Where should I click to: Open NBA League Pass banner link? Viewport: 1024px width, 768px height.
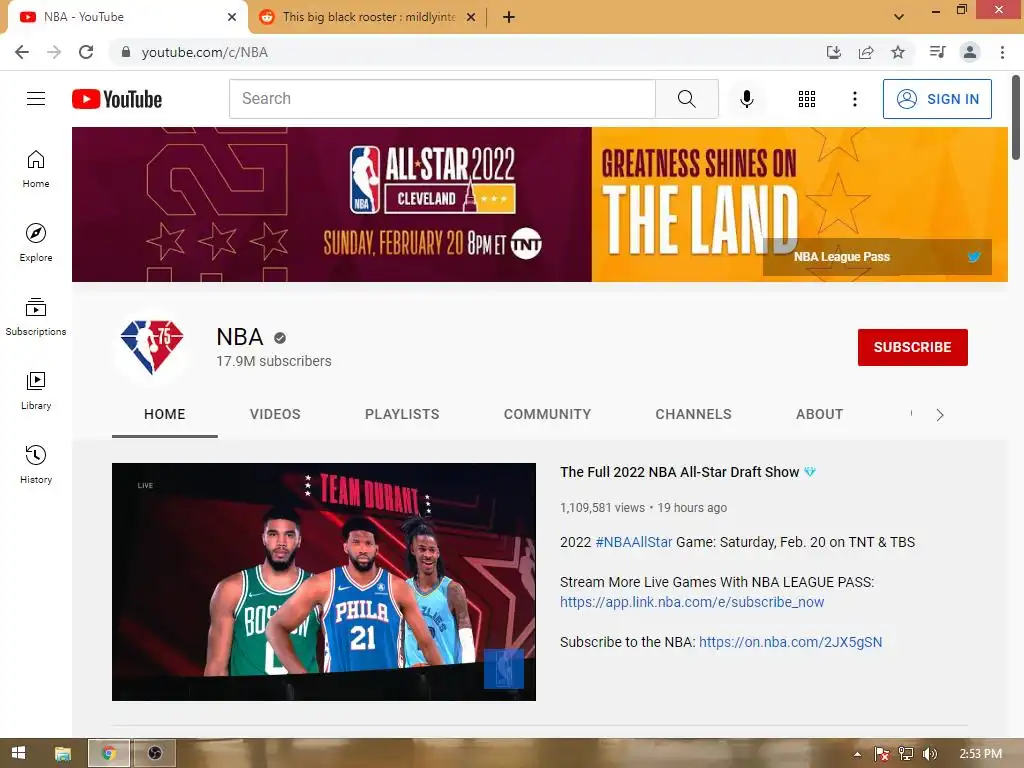pyautogui.click(x=842, y=257)
